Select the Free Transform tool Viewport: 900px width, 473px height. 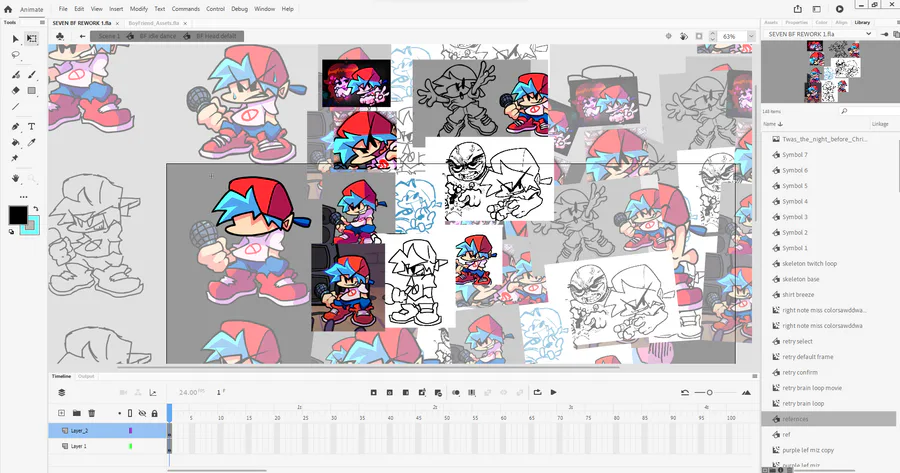[32, 38]
